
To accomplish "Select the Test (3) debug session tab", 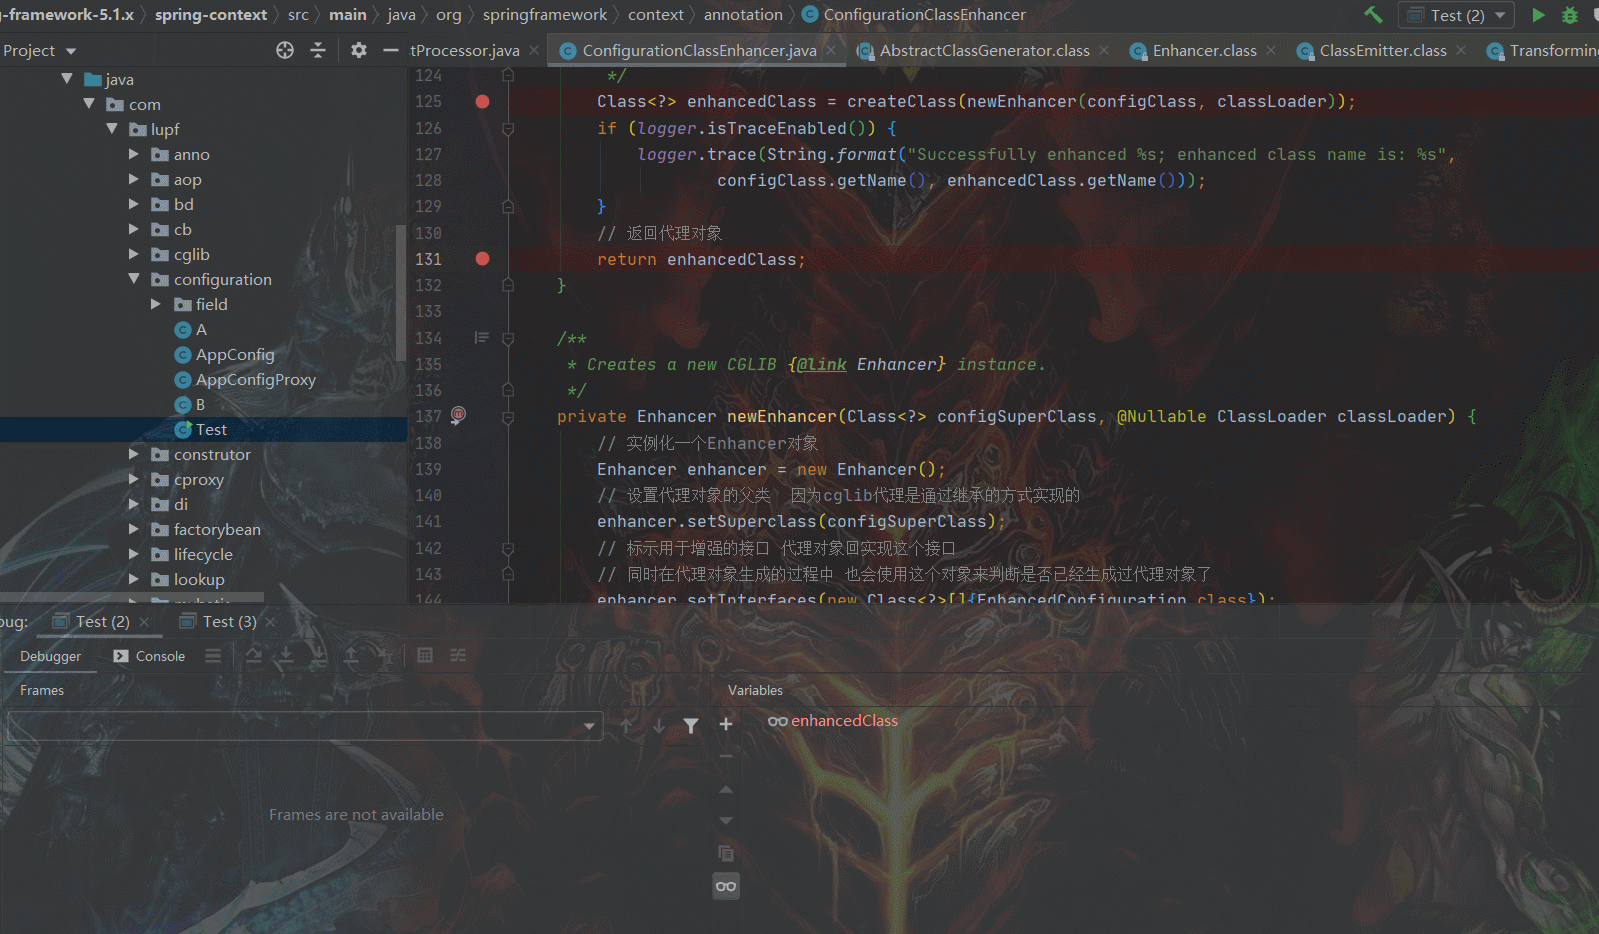I will (229, 622).
